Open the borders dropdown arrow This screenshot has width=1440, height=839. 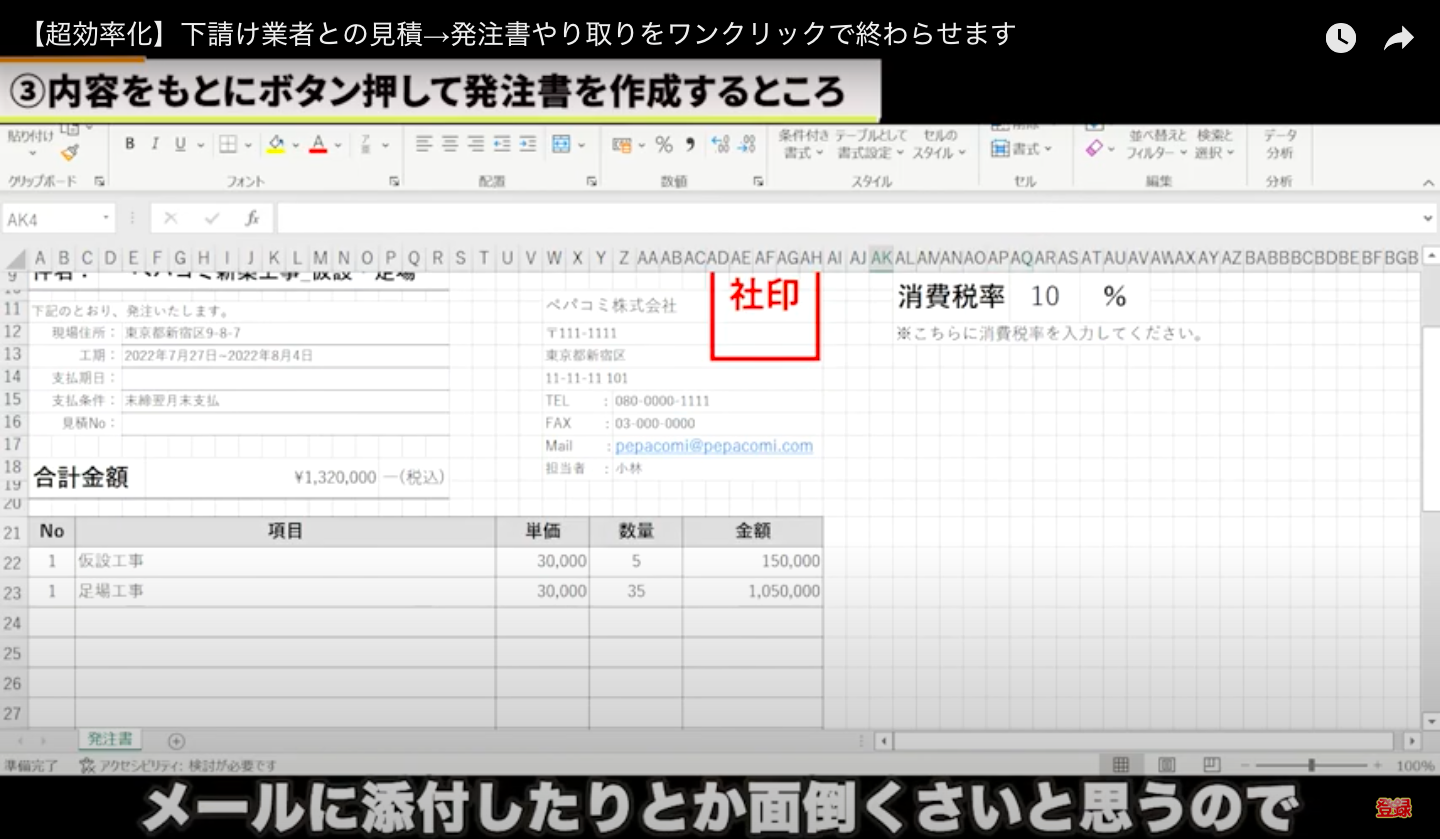pyautogui.click(x=247, y=145)
